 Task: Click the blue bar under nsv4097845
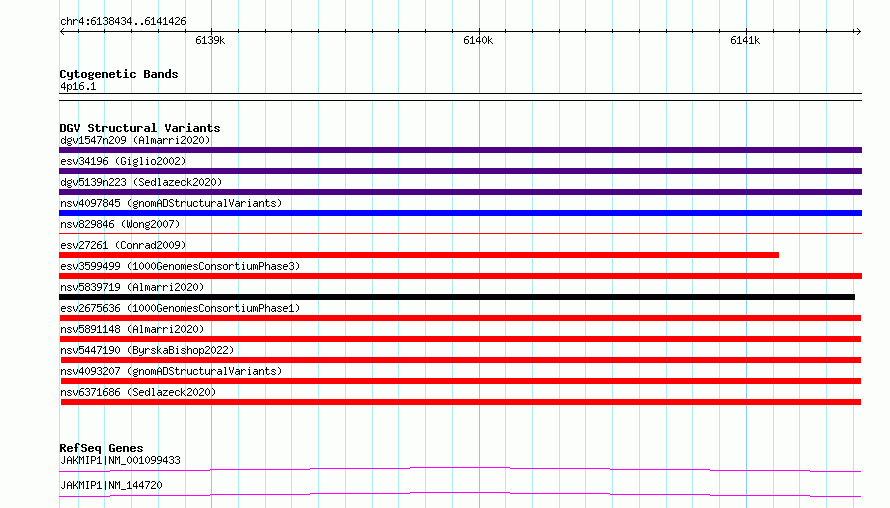tap(460, 213)
